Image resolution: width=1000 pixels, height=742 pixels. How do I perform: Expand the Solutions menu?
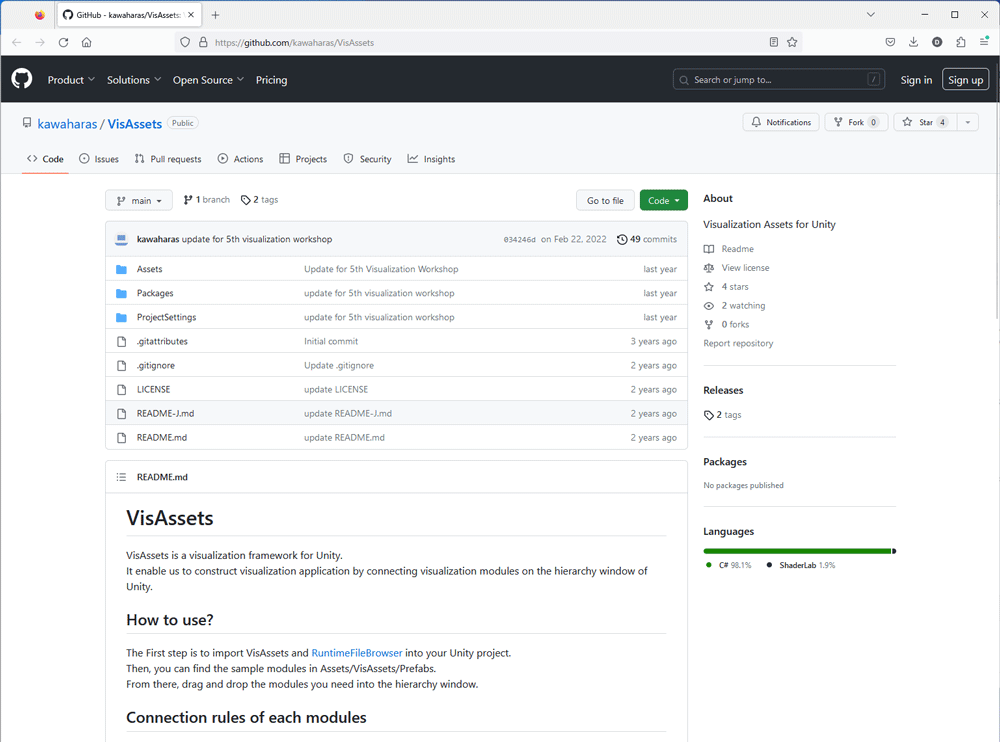tap(134, 80)
